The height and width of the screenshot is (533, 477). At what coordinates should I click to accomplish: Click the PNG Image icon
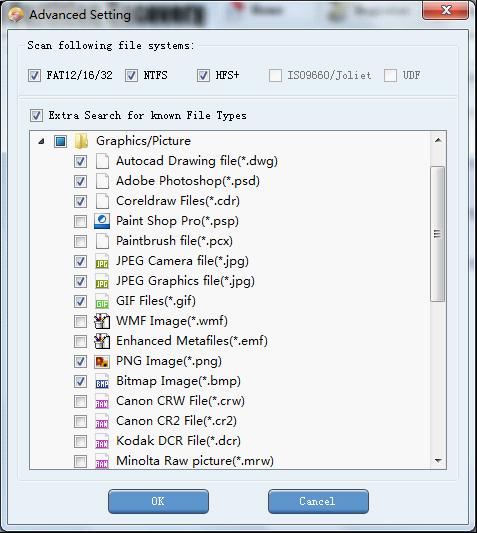pyautogui.click(x=102, y=361)
